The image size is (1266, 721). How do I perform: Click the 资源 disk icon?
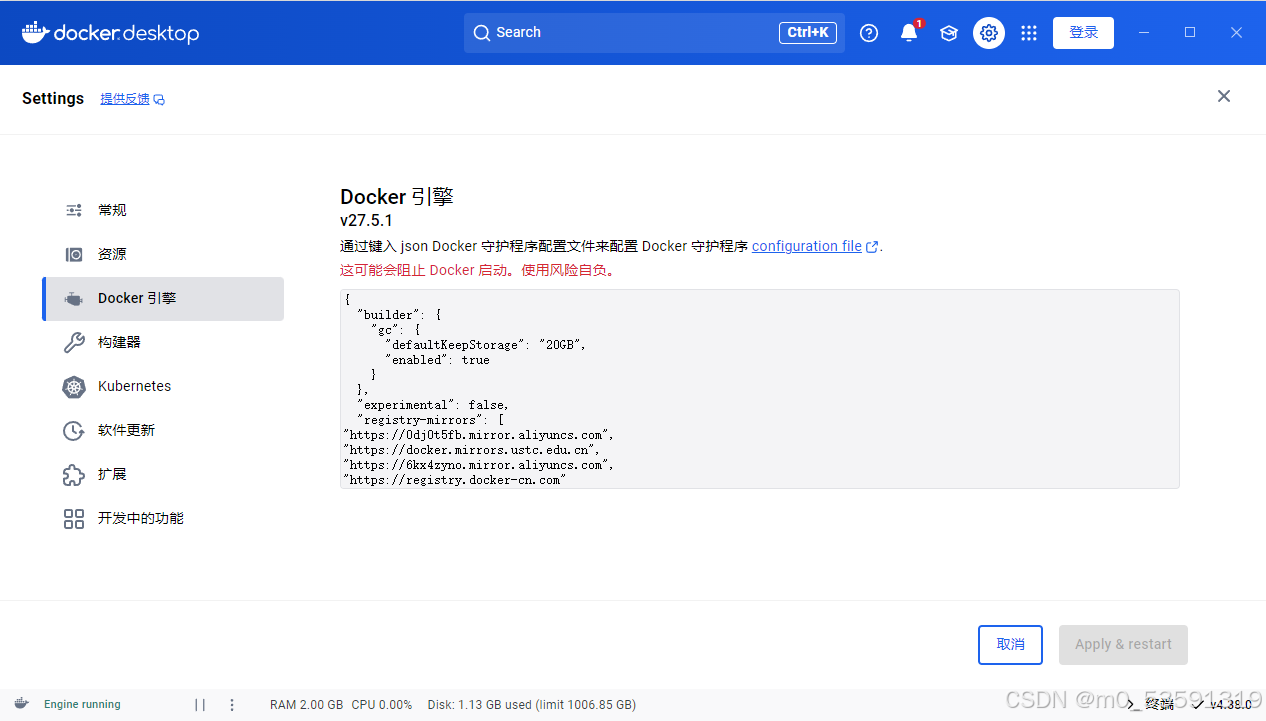(x=74, y=255)
